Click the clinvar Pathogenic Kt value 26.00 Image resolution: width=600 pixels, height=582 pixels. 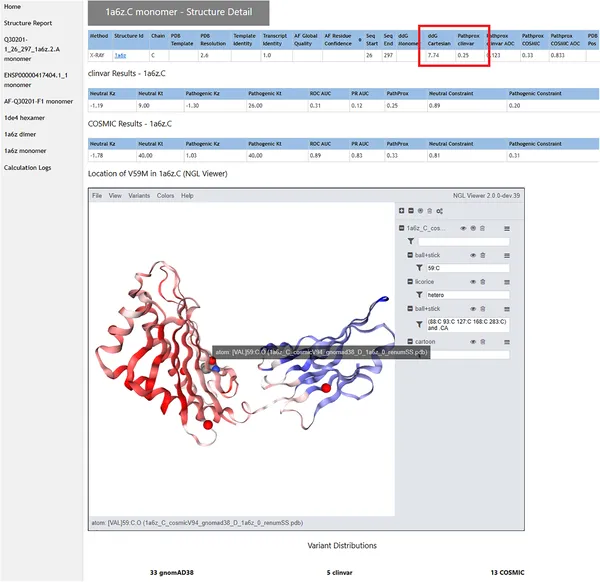(255, 106)
